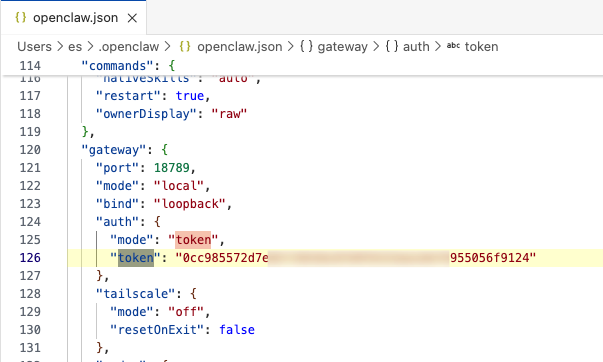The image size is (603, 362).
Task: Click the JSON icon in the breadcrumb
Action: pos(185,47)
